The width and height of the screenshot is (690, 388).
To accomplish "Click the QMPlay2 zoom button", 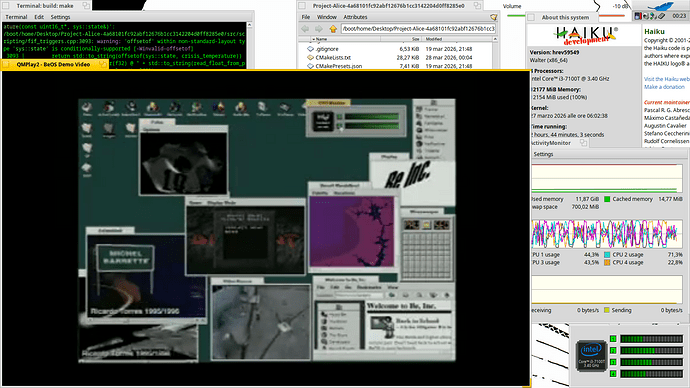I will (x=103, y=64).
